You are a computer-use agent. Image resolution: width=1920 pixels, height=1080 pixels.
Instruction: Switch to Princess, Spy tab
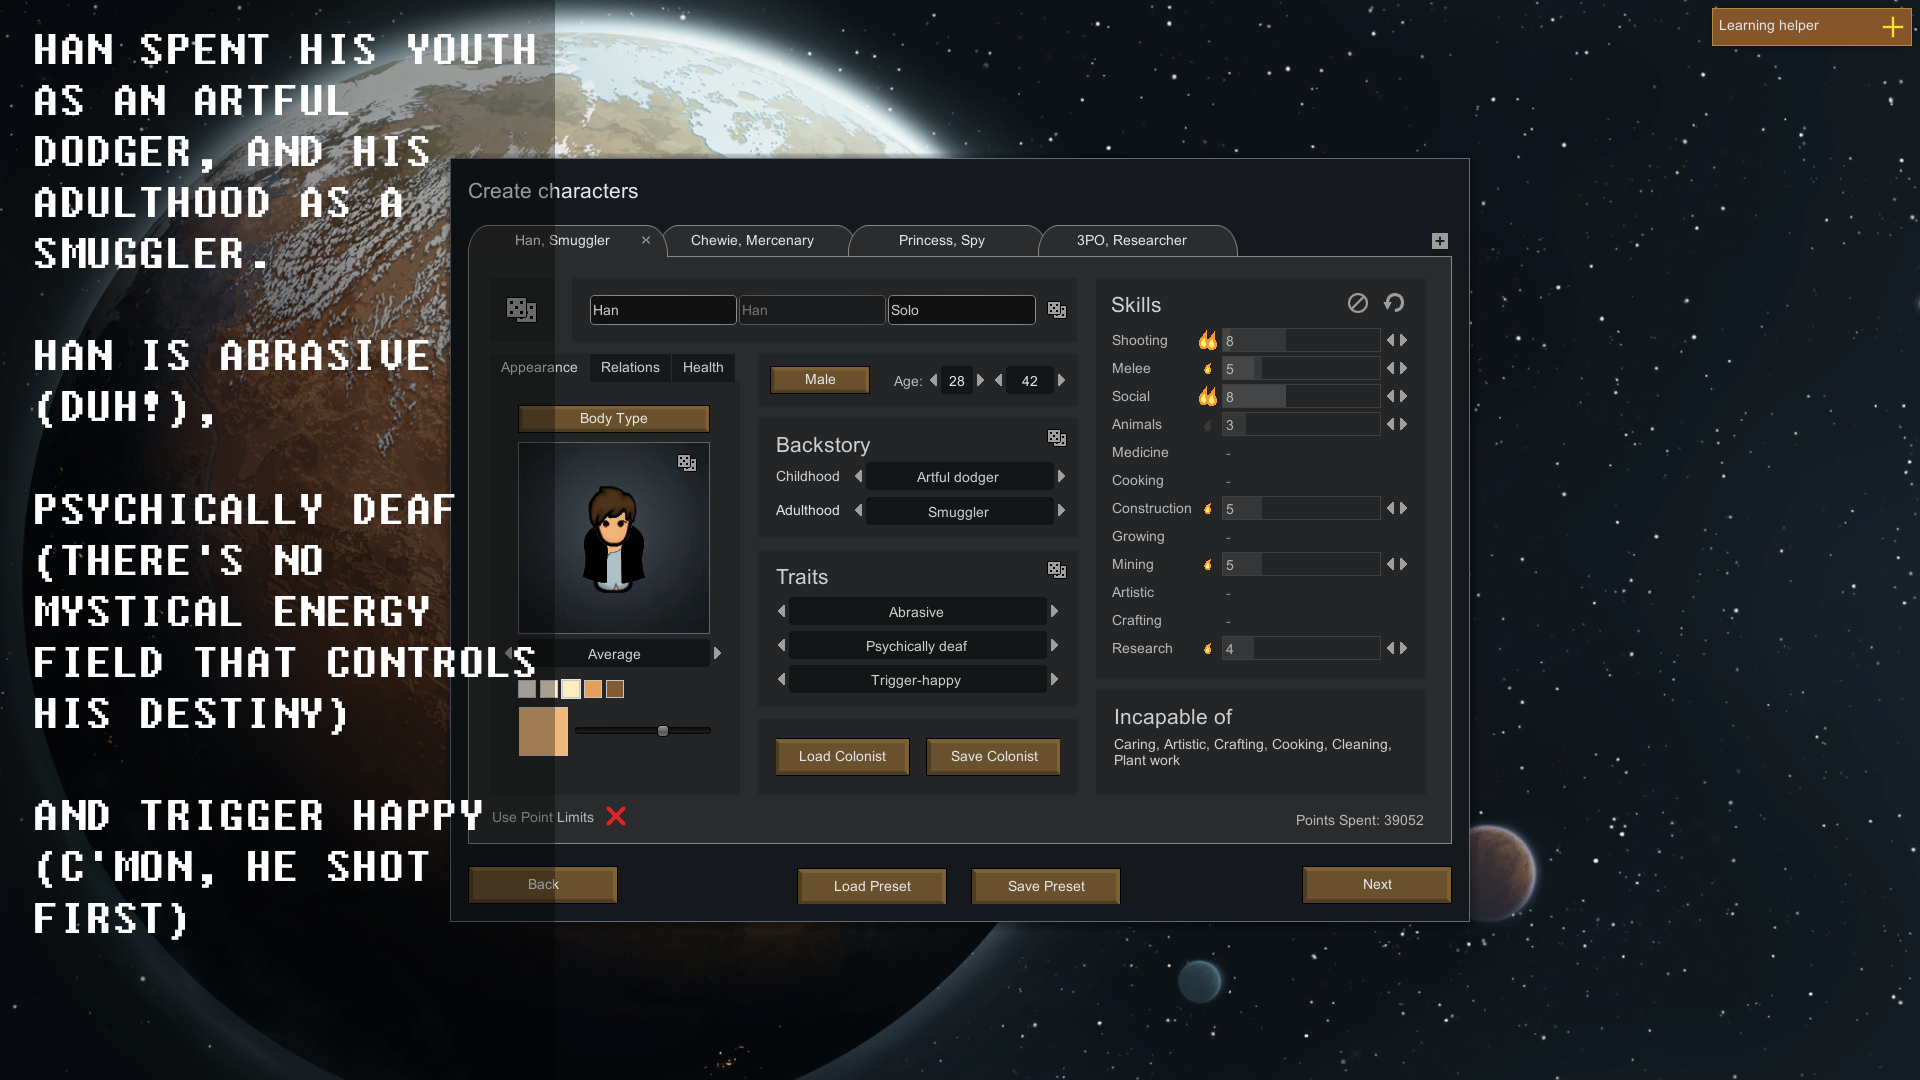(942, 240)
